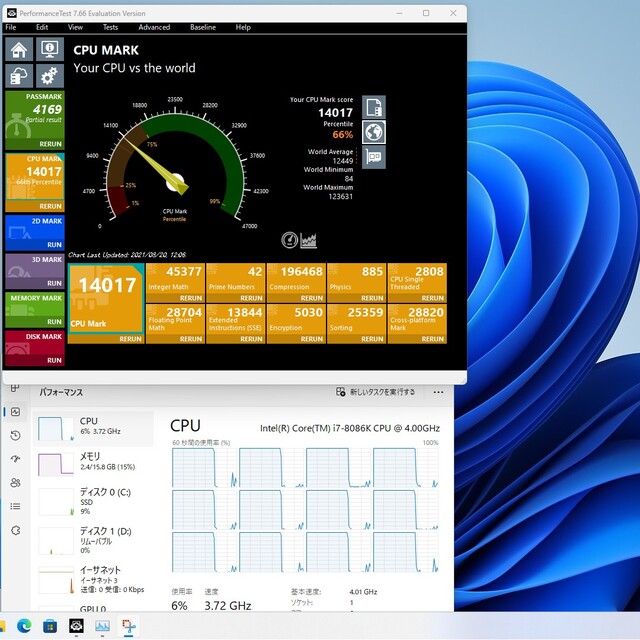Open Task Manager users sidebar icon
640x640 pixels.
click(x=15, y=483)
